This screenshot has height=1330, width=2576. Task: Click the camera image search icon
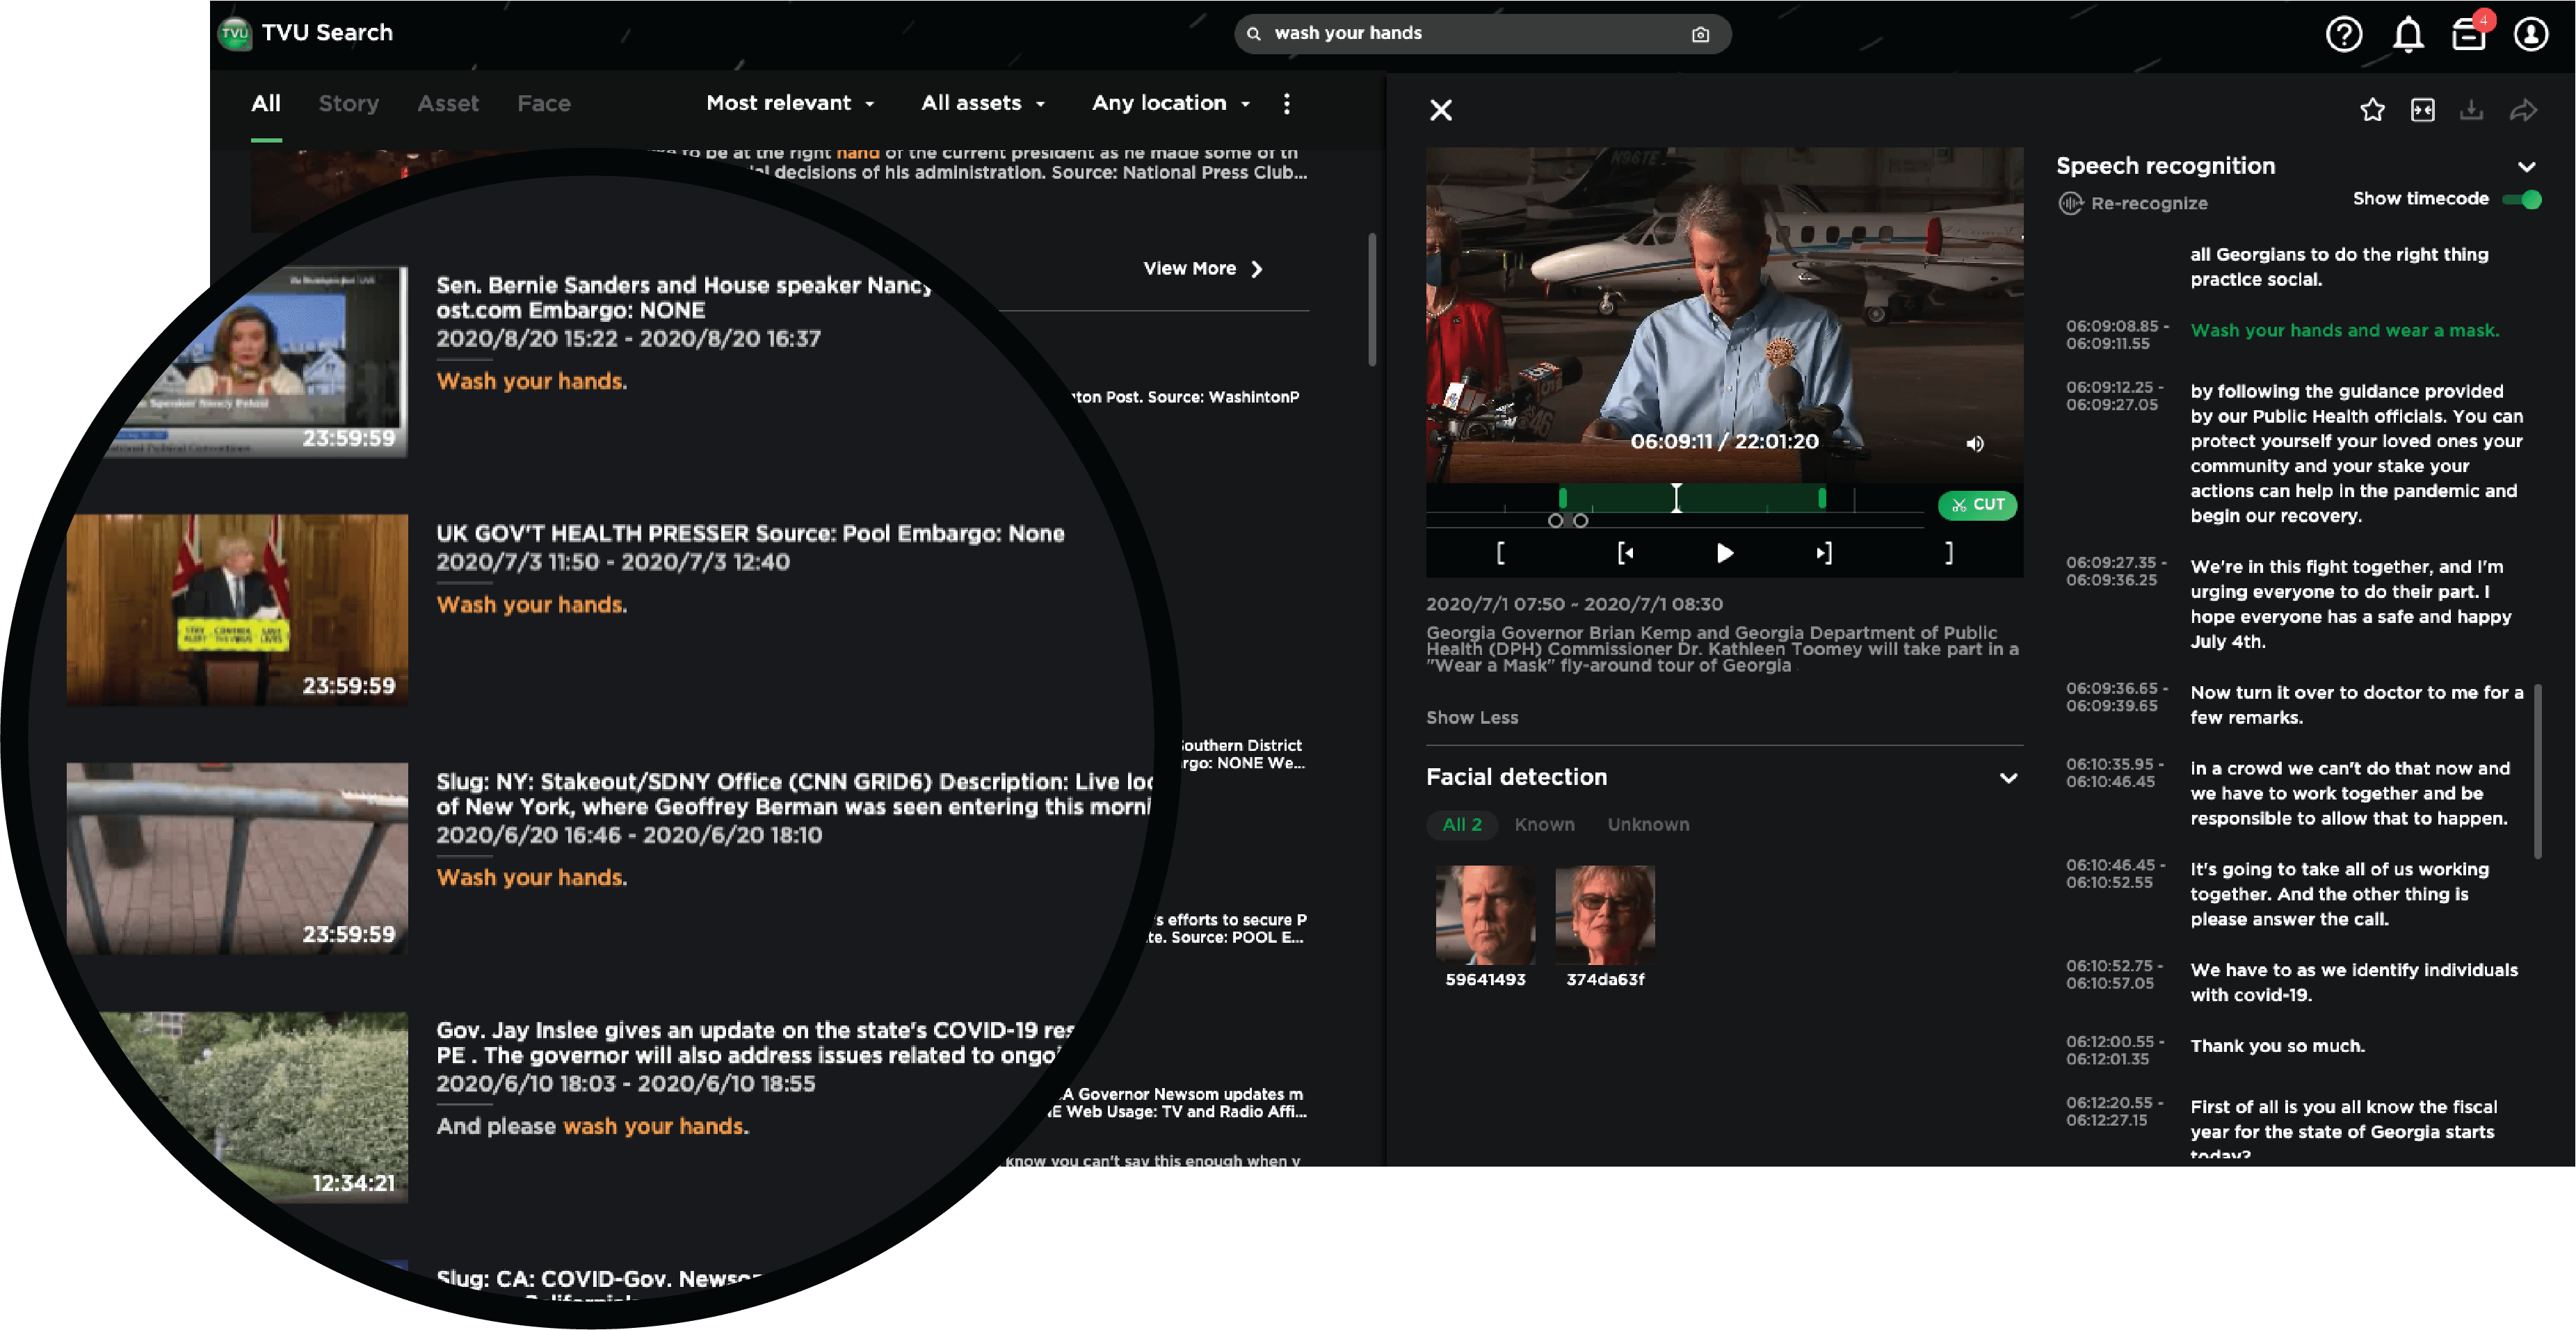[x=1700, y=34]
